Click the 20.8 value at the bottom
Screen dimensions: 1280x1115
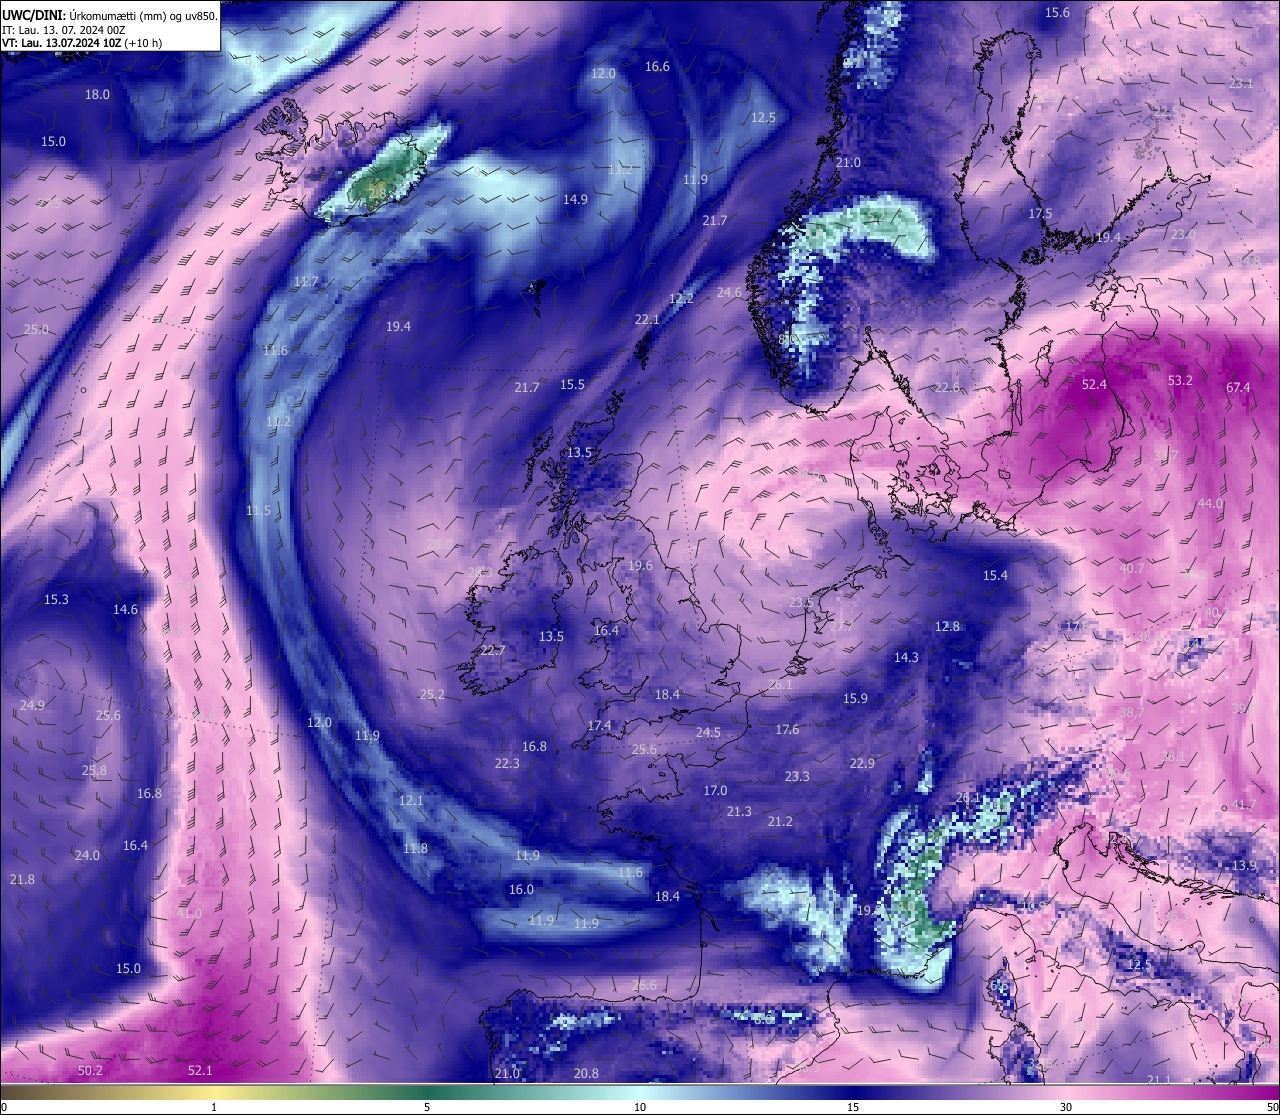click(586, 1073)
